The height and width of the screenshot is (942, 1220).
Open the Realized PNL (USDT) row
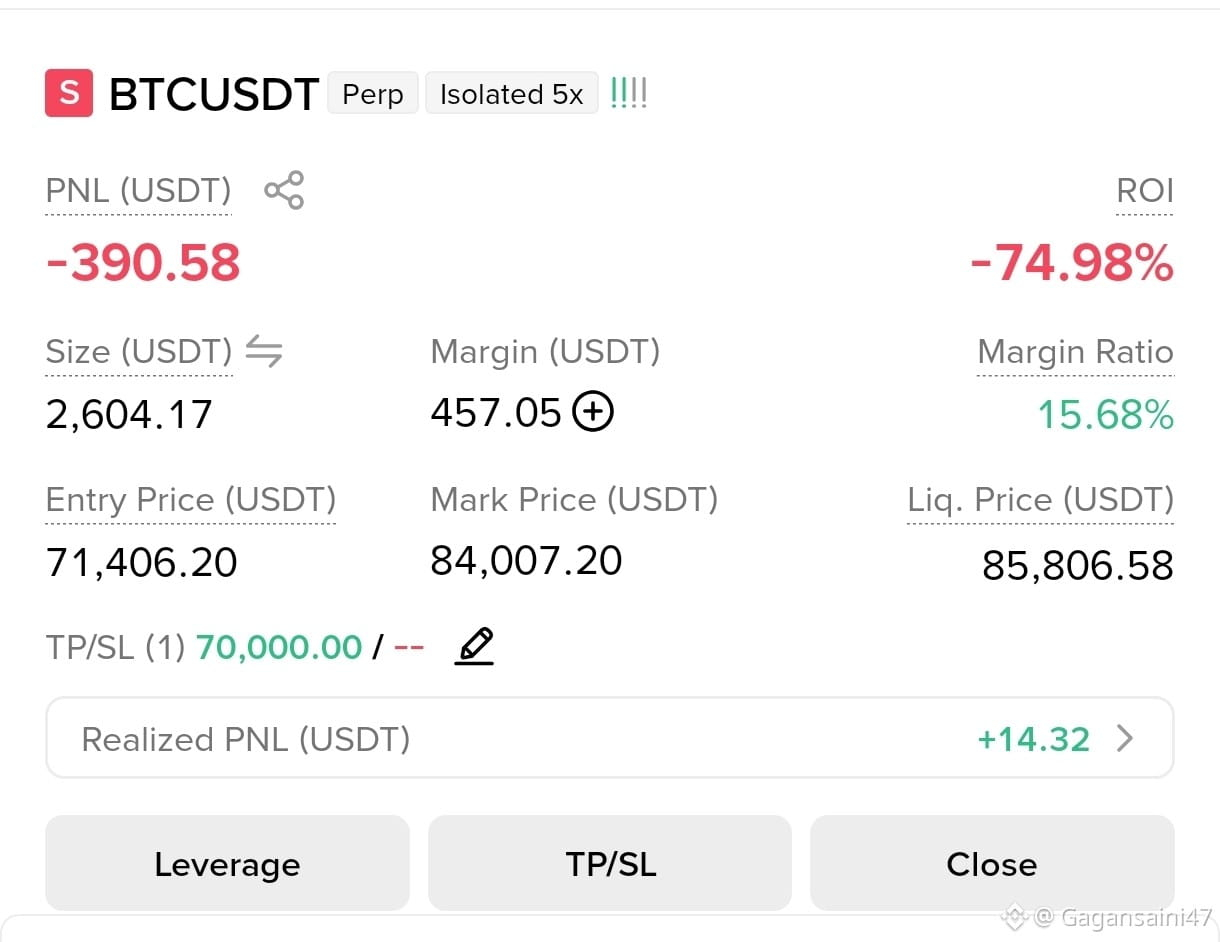(x=610, y=738)
